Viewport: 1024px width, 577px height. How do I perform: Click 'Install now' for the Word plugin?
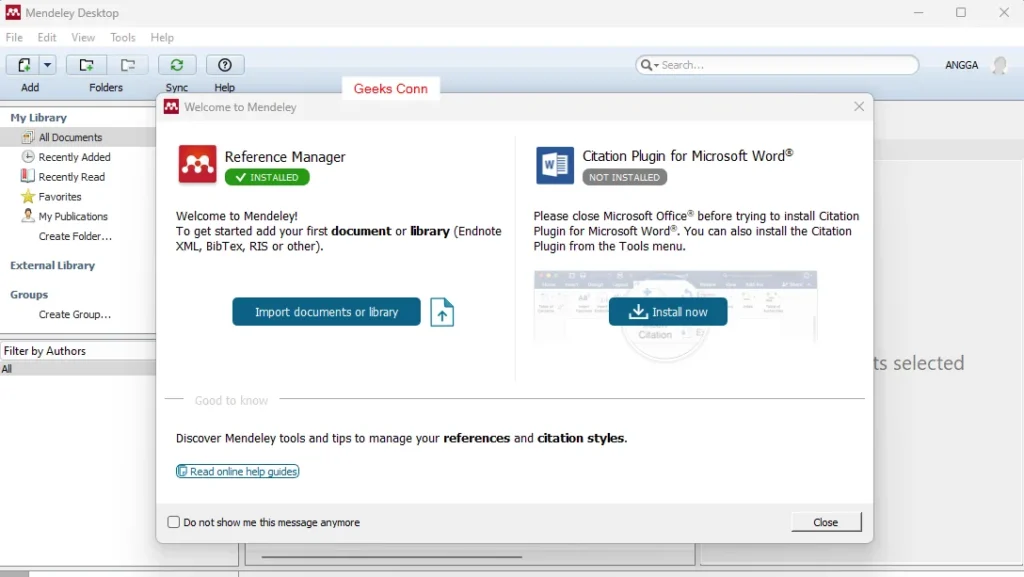(x=667, y=311)
